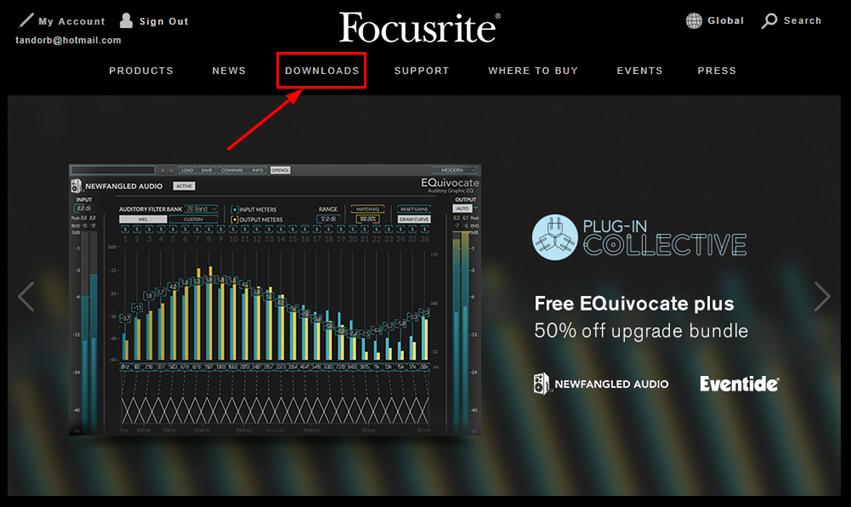Click the Eventide logo
The height and width of the screenshot is (507, 851).
point(739,384)
